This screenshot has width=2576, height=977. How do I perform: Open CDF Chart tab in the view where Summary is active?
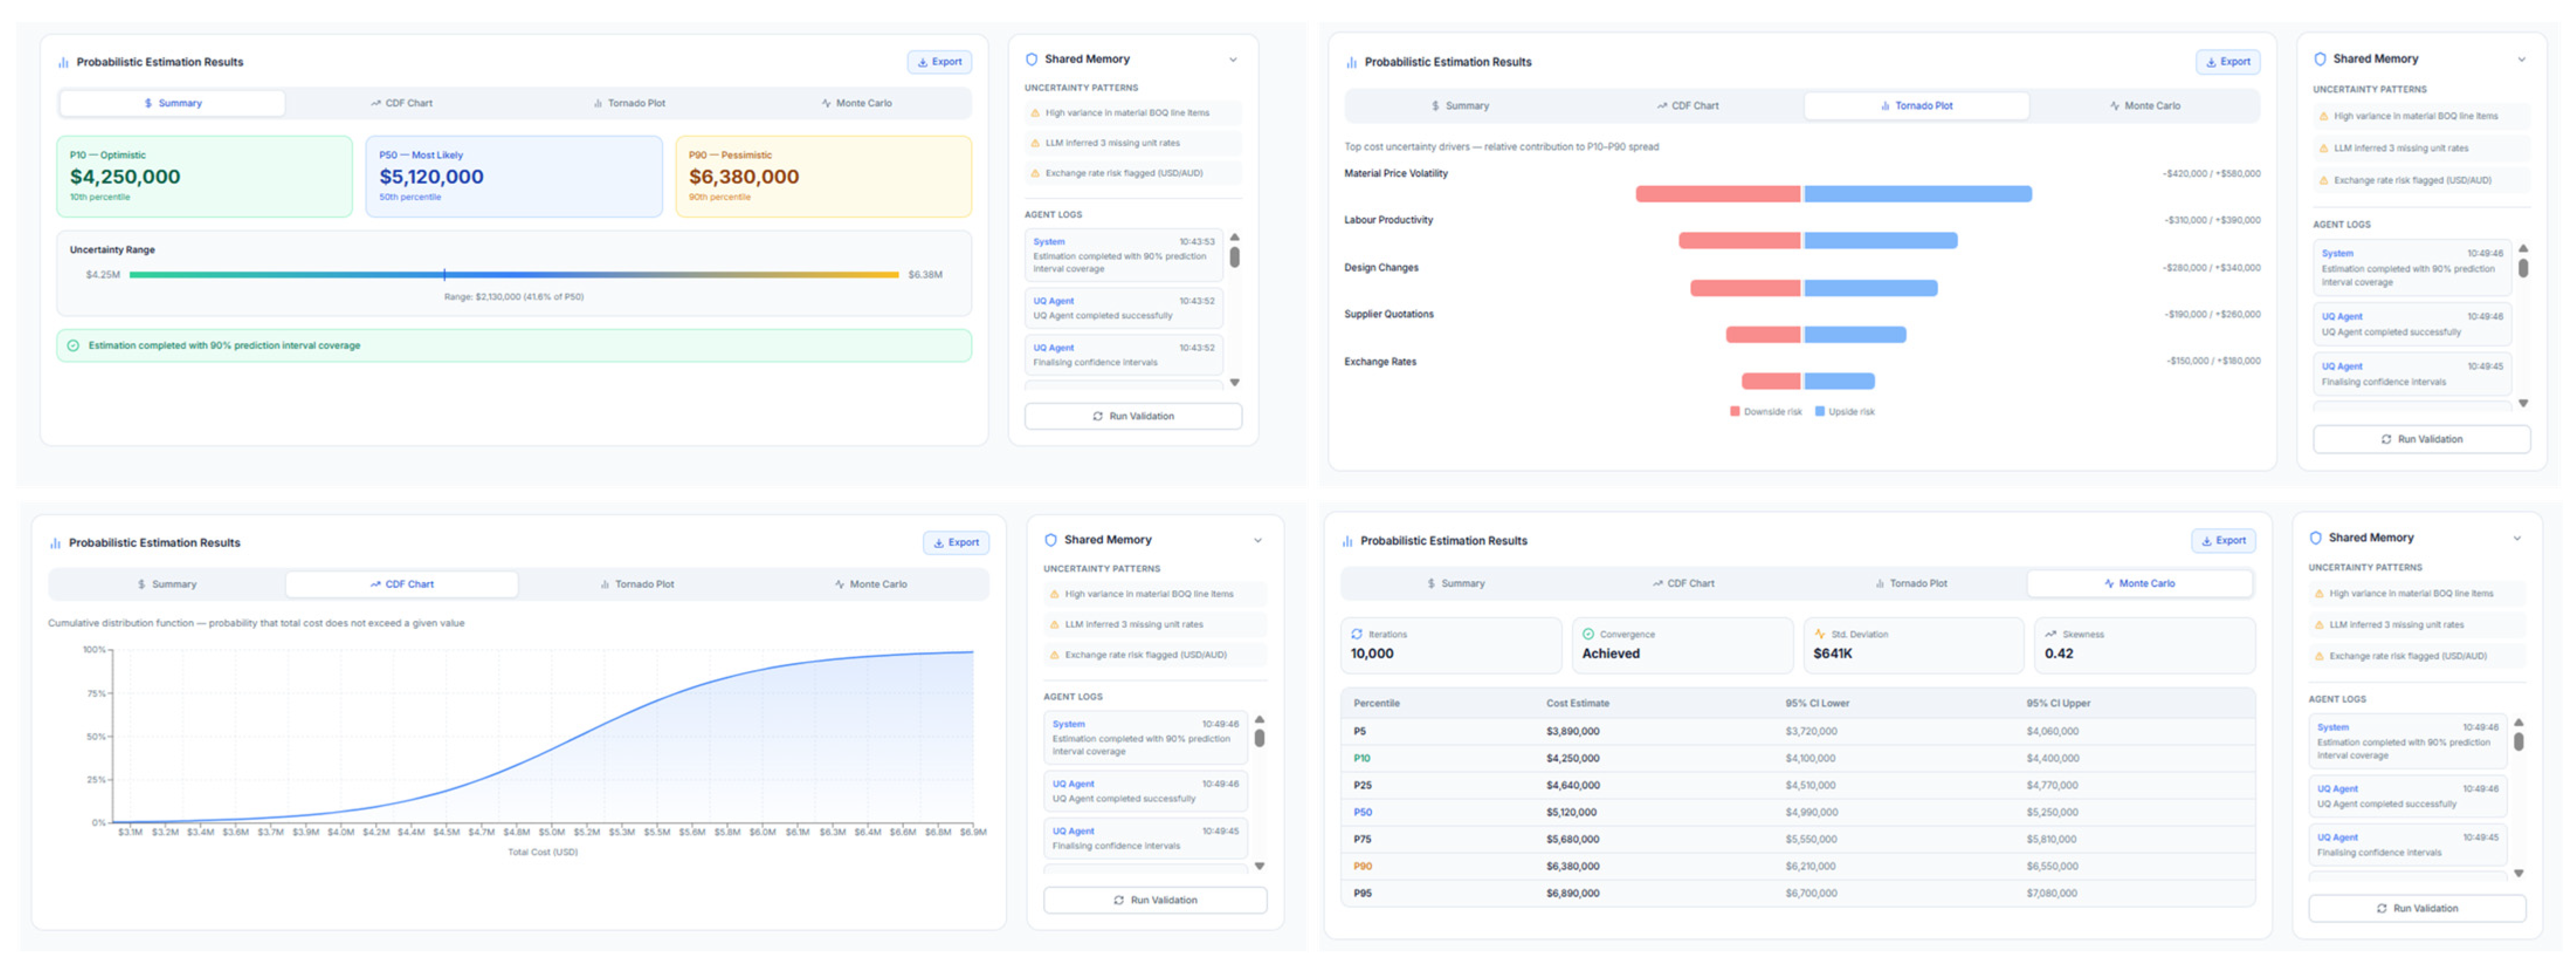tap(401, 104)
